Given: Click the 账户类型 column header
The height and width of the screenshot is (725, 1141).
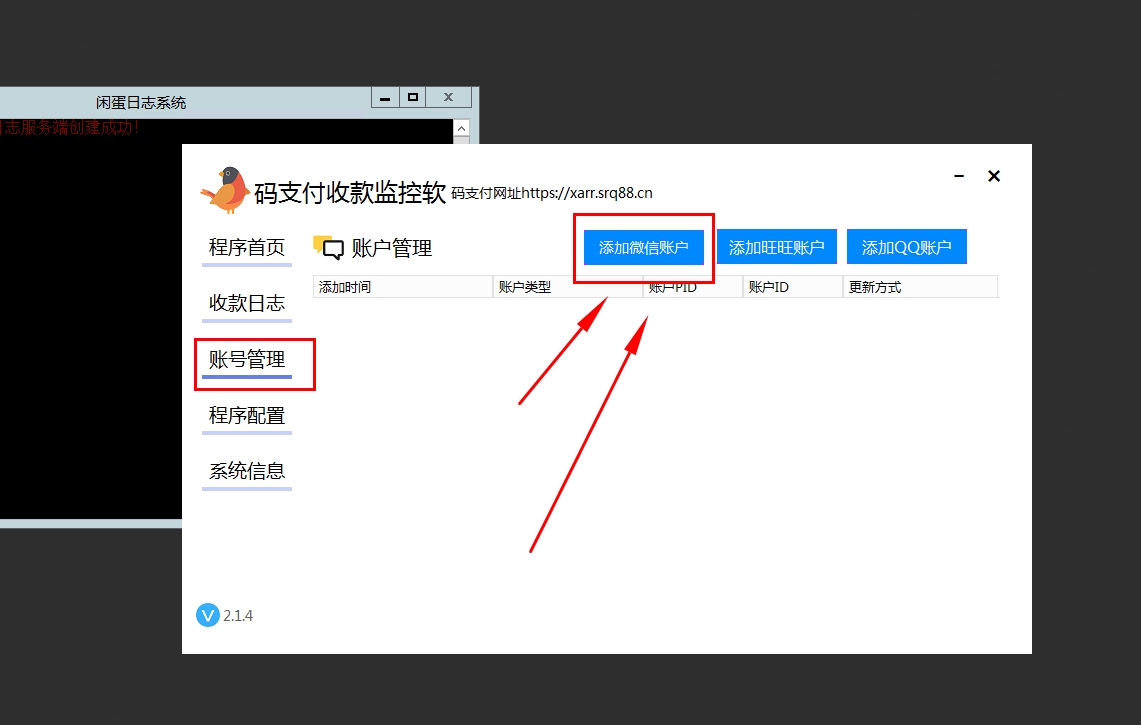Looking at the screenshot, I should (566, 287).
